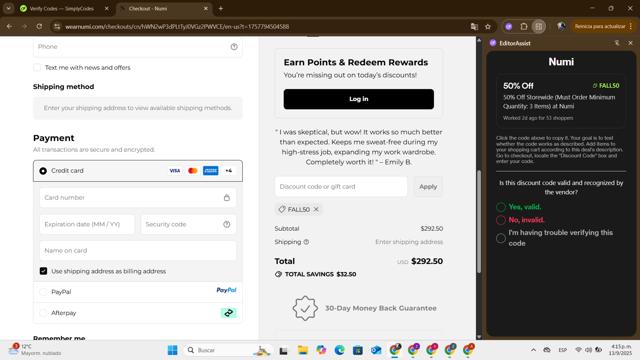Pin the EditorAssist side panel
Screen dimensions: 640x360
tap(617, 43)
